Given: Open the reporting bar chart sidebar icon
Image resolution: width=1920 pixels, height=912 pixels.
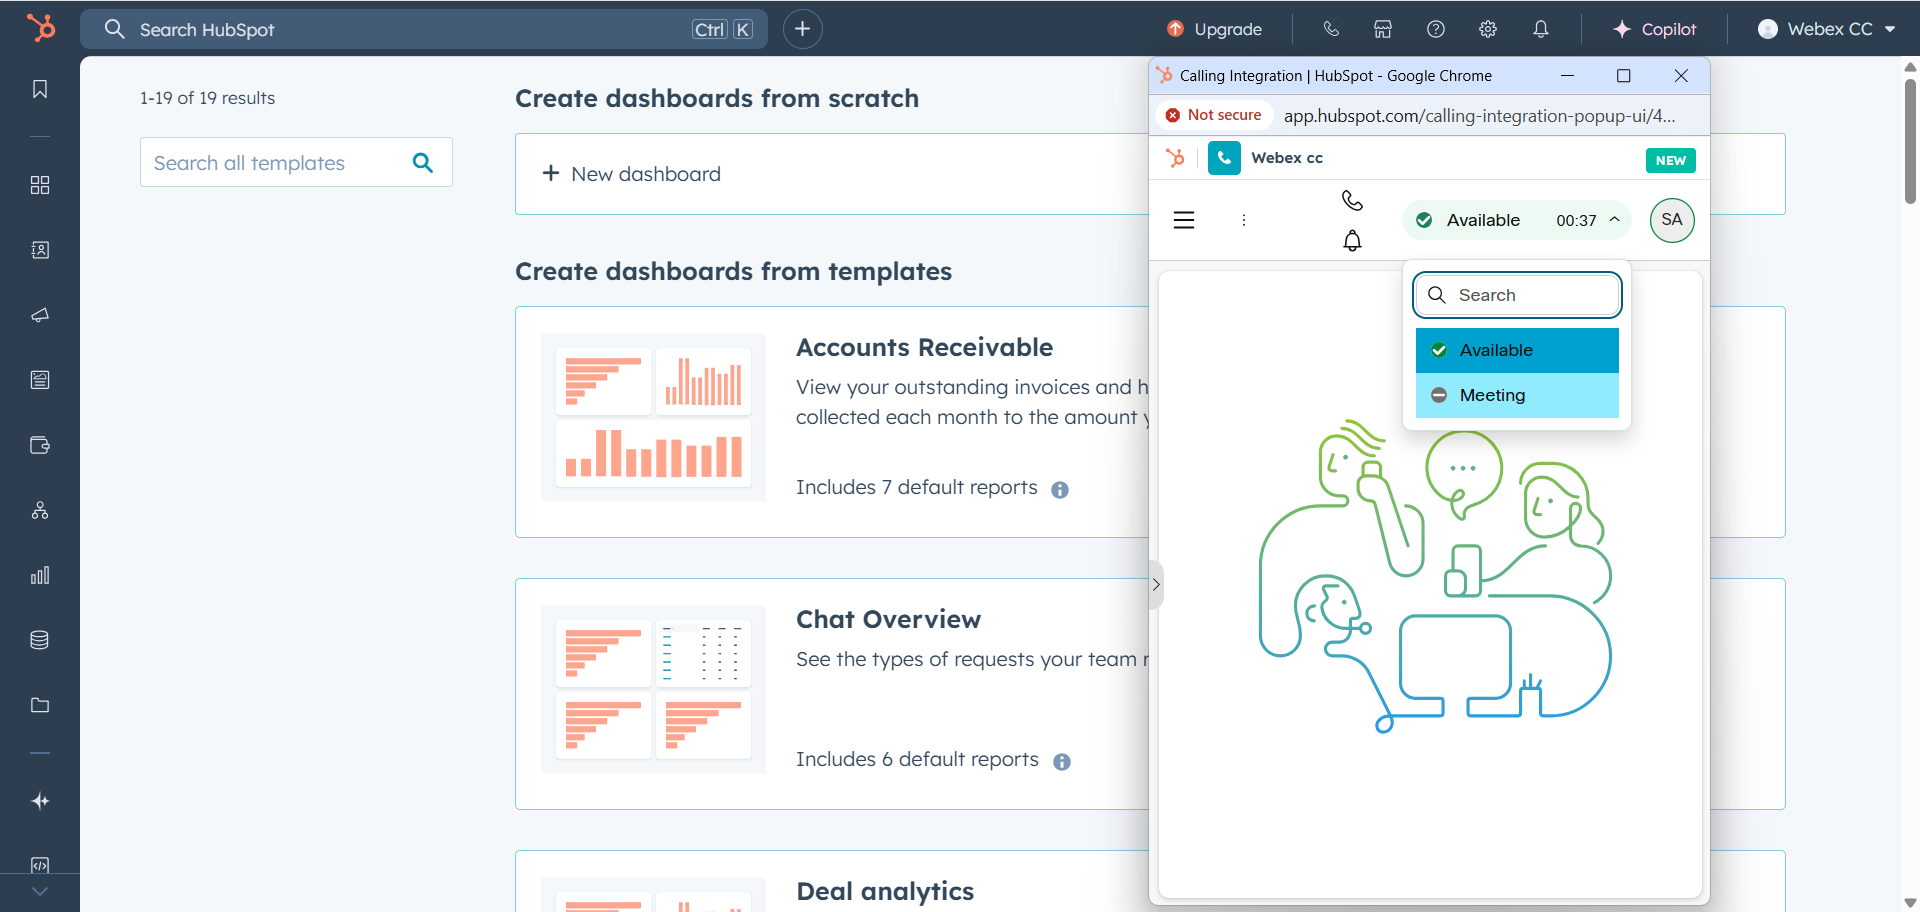Looking at the screenshot, I should pyautogui.click(x=40, y=575).
